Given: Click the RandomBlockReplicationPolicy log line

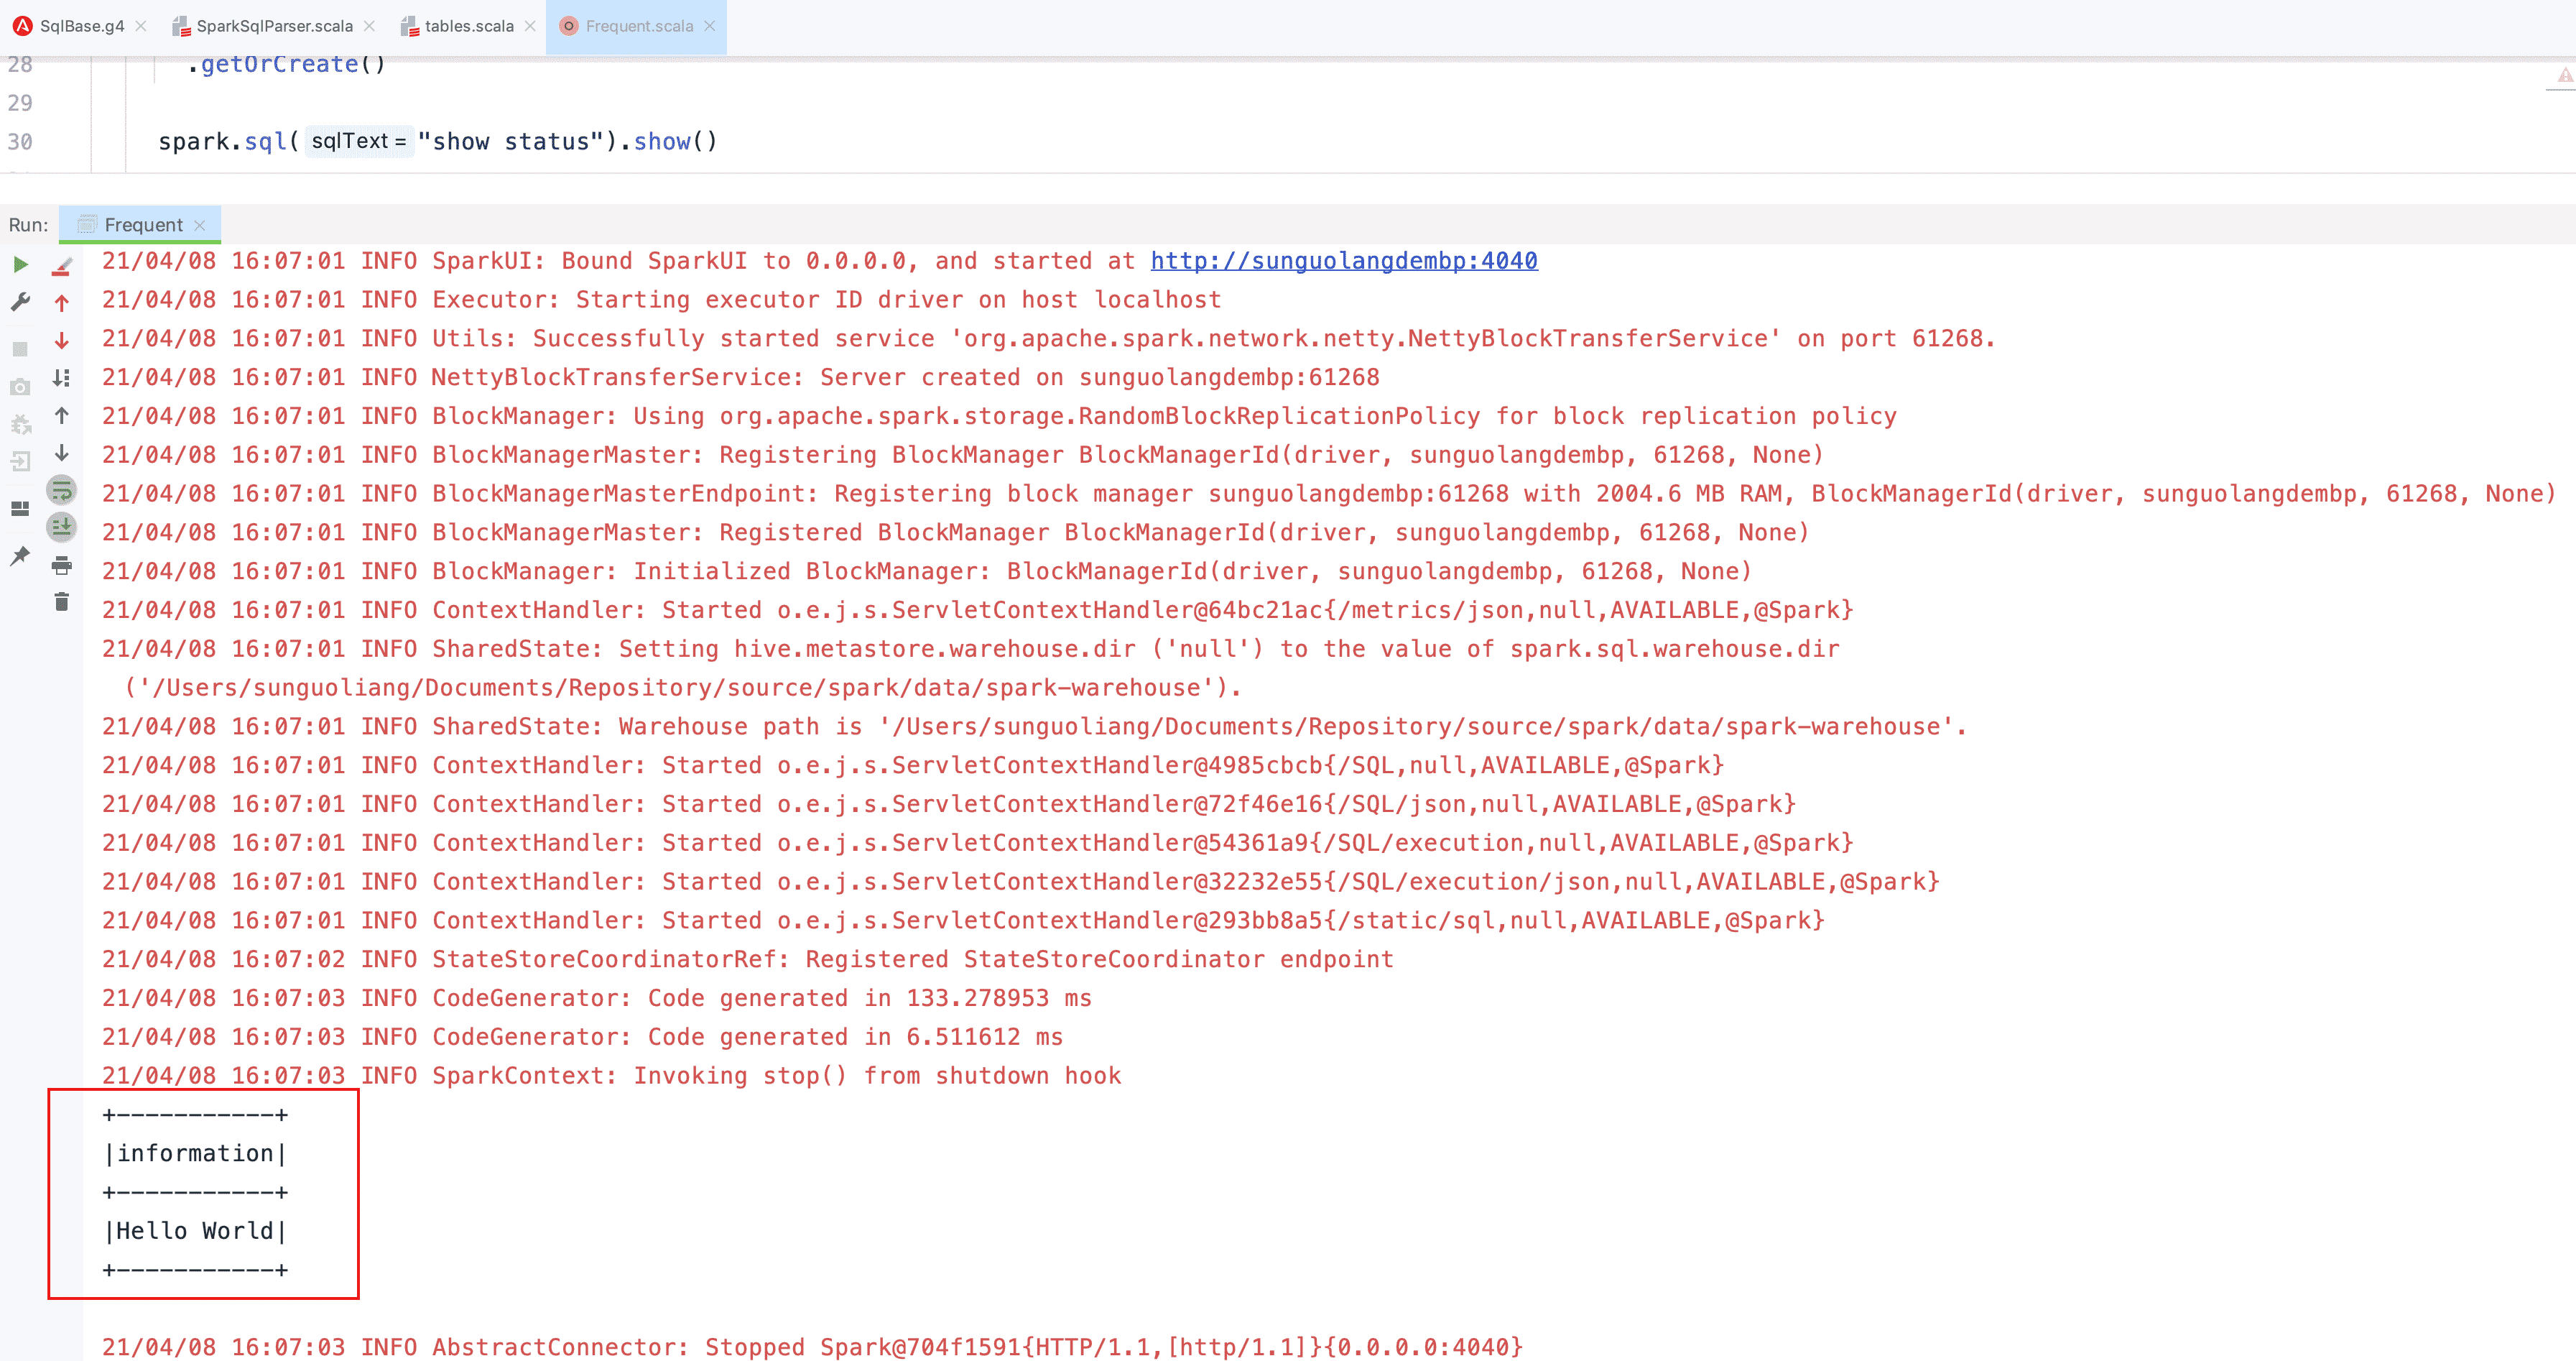Looking at the screenshot, I should [1000, 416].
